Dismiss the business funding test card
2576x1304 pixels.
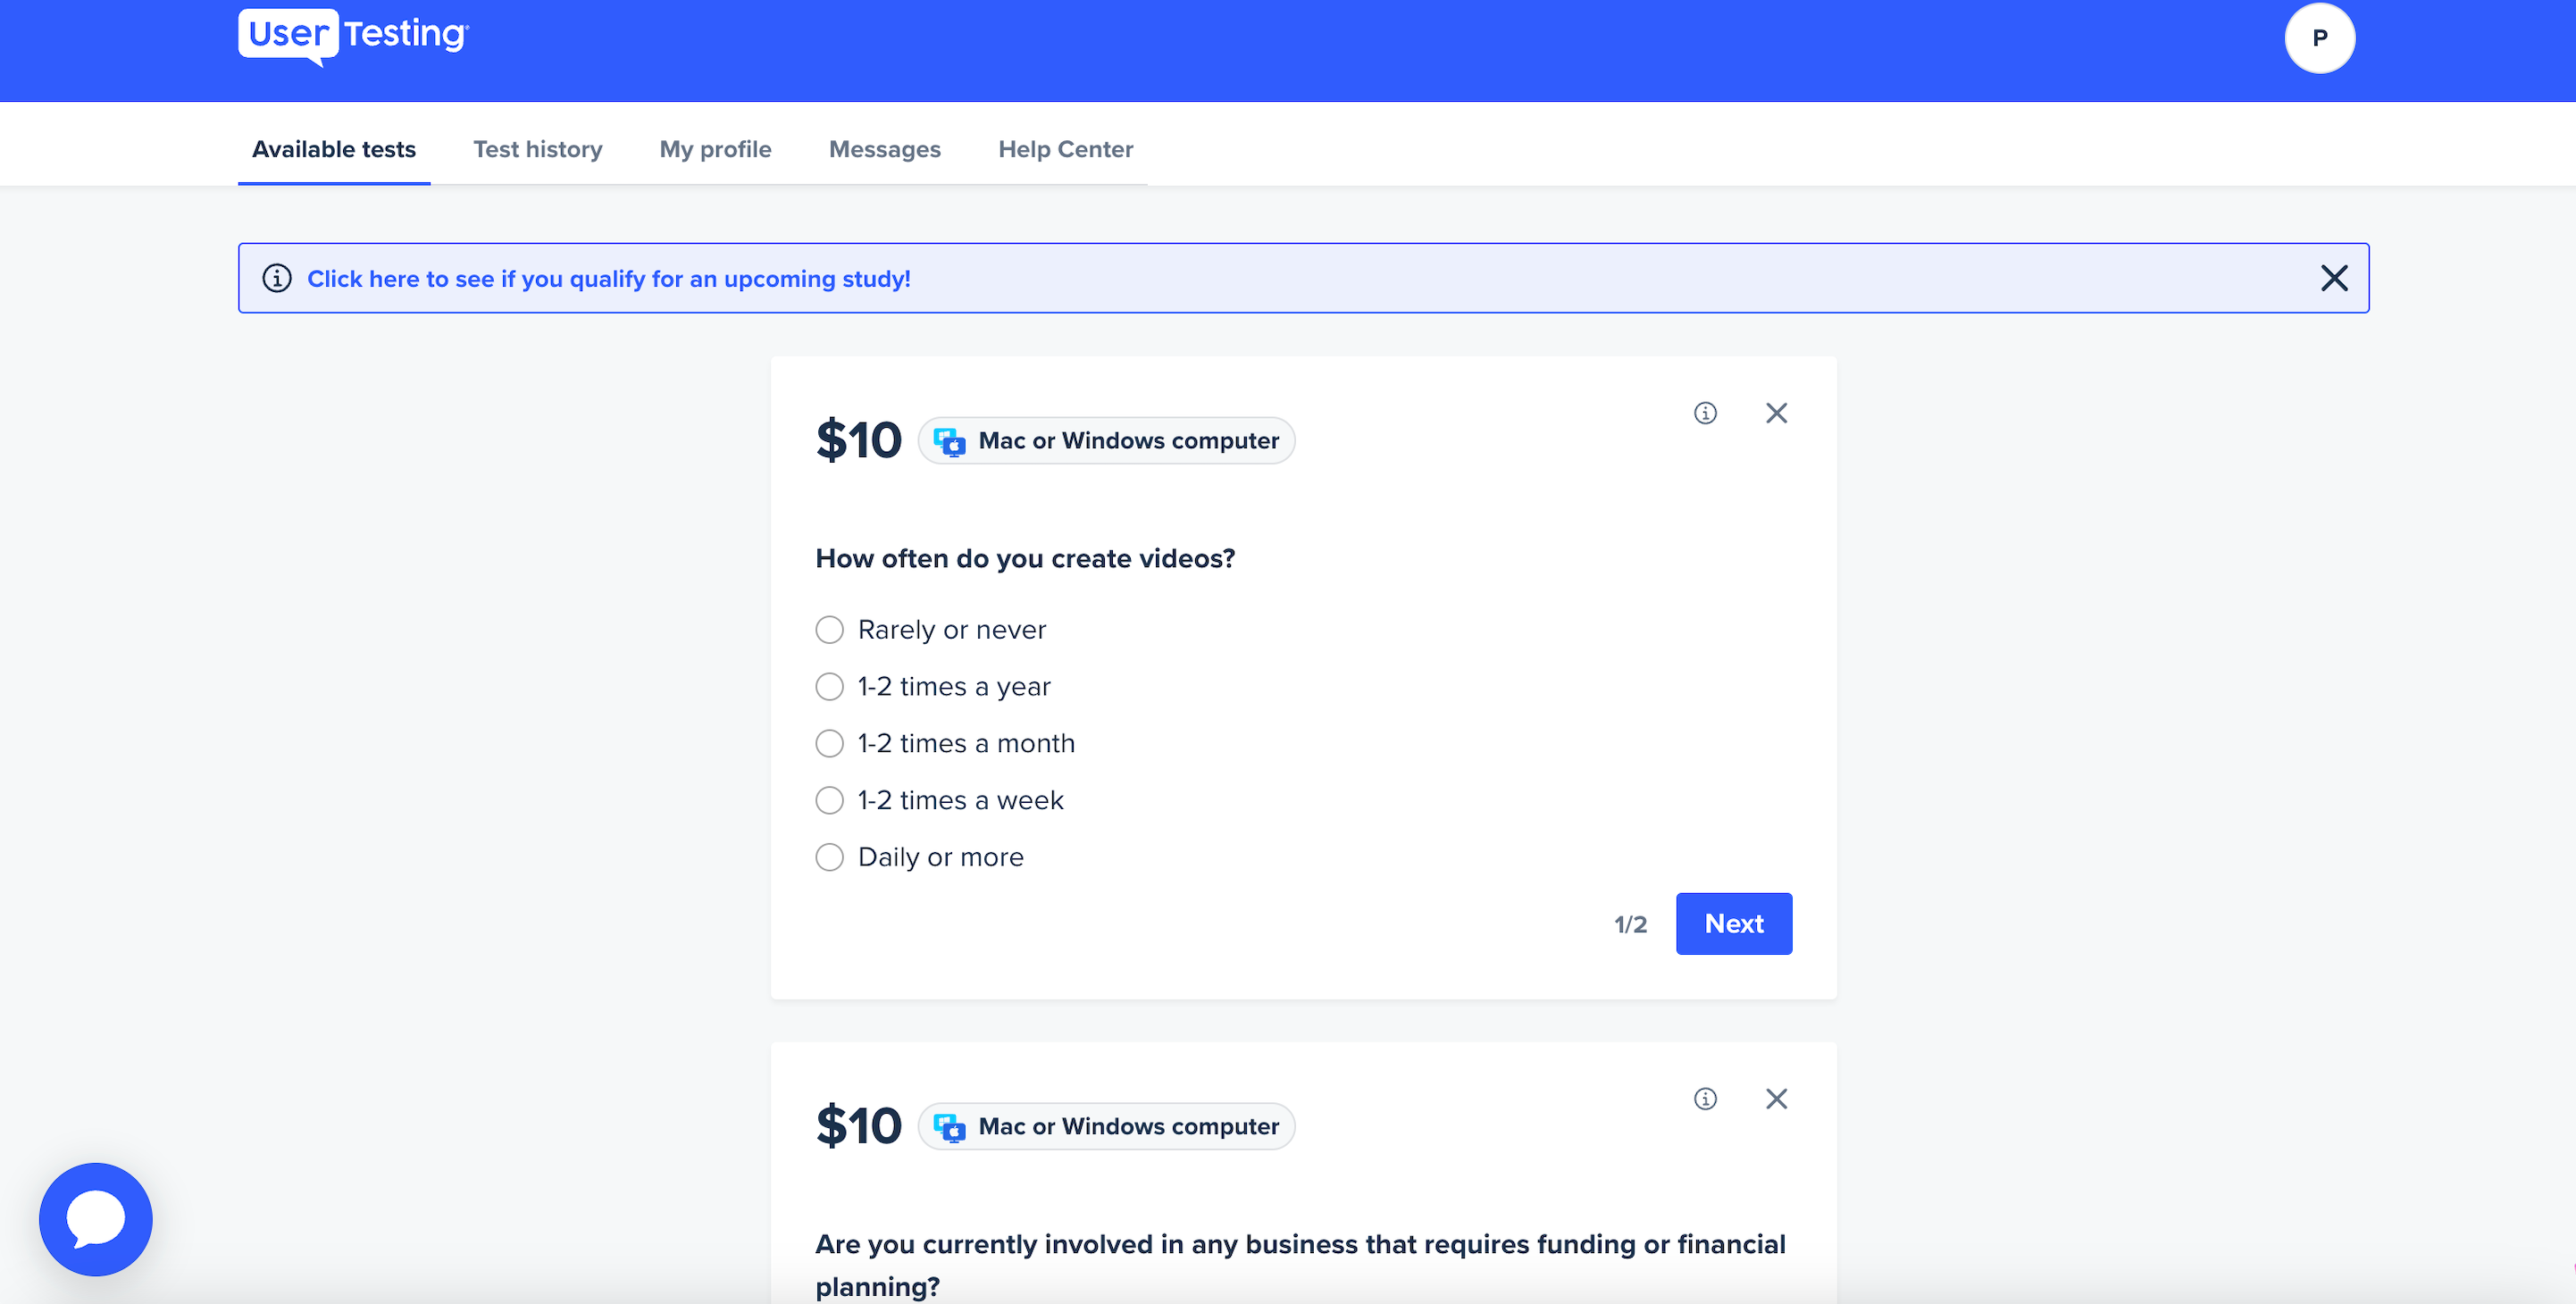1776,1099
